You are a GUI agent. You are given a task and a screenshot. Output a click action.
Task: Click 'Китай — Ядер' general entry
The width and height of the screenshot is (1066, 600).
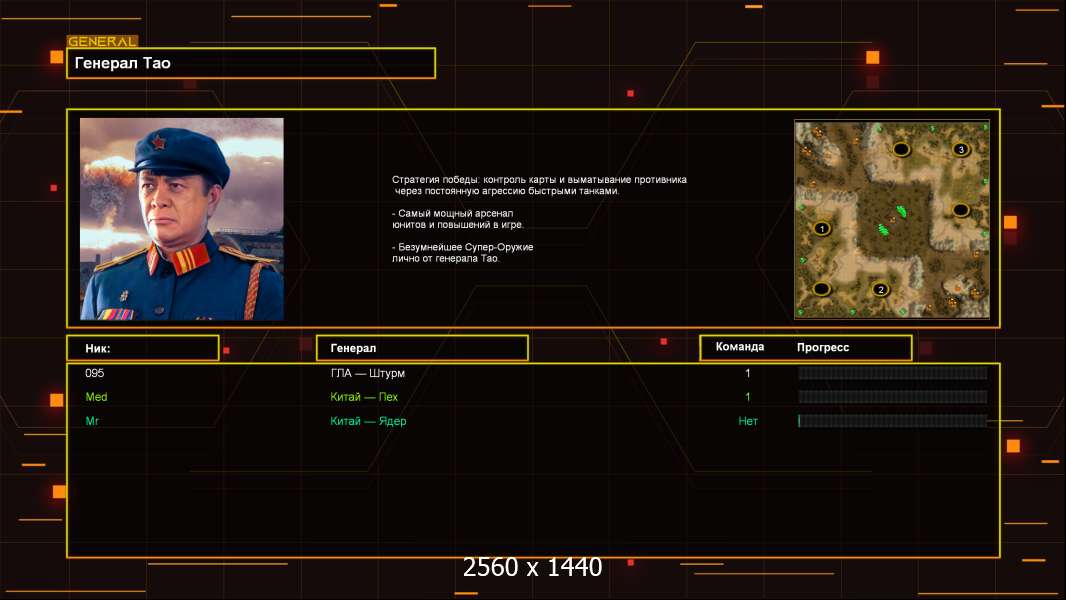point(368,421)
